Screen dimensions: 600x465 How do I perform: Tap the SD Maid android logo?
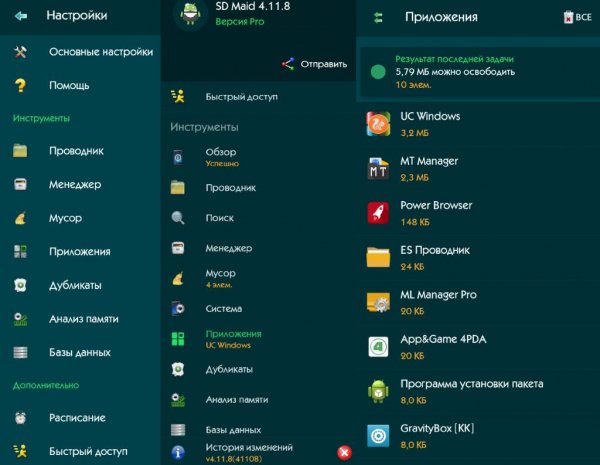pyautogui.click(x=190, y=13)
